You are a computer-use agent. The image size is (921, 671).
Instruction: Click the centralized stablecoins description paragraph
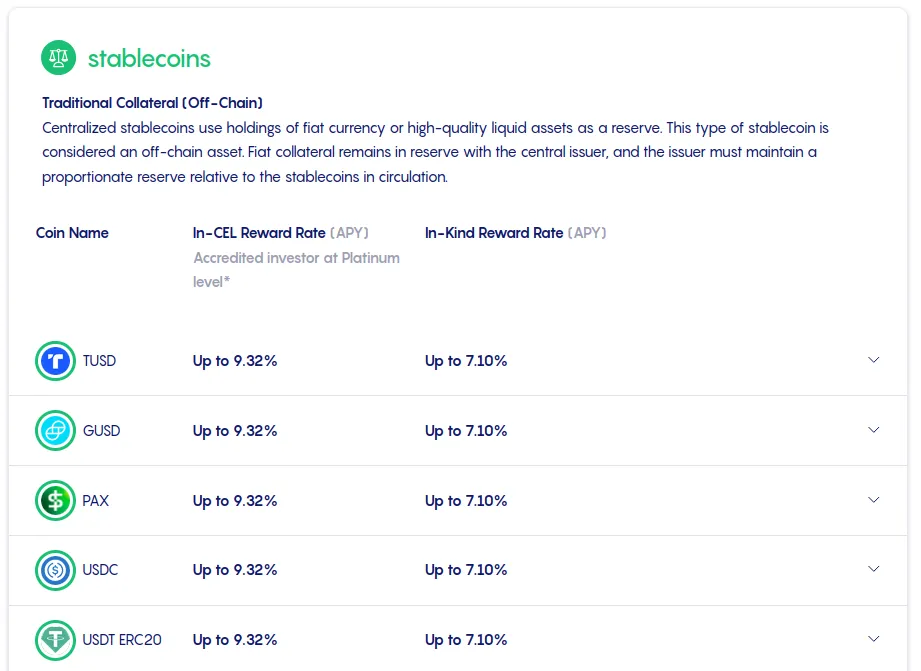[435, 152]
